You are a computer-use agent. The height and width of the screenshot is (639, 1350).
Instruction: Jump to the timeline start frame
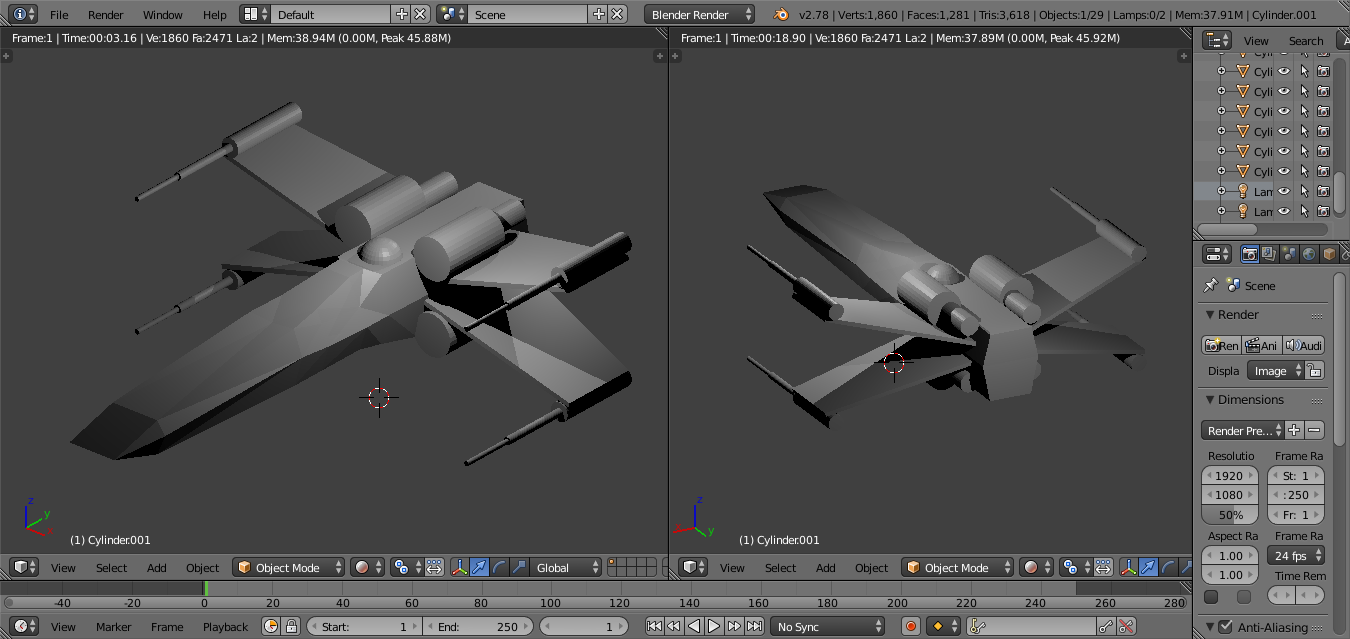click(654, 626)
